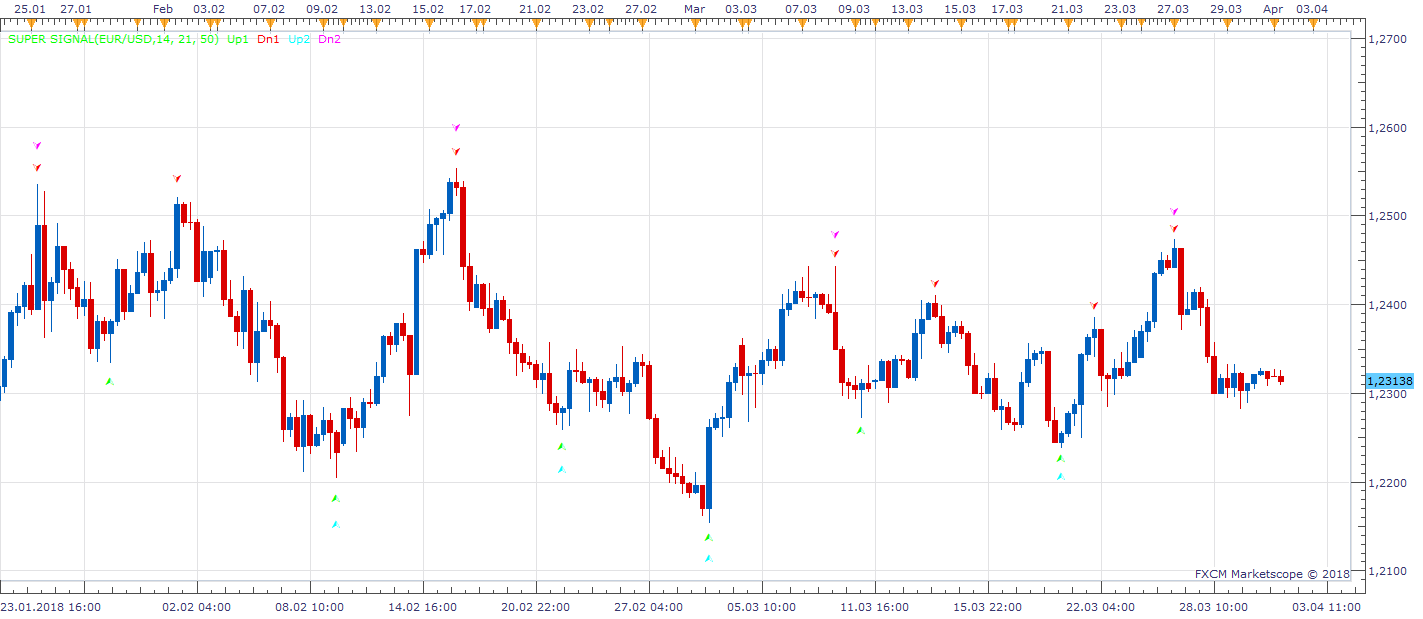Click the magenta Dn2 arrow above the 25.01 high

37,145
